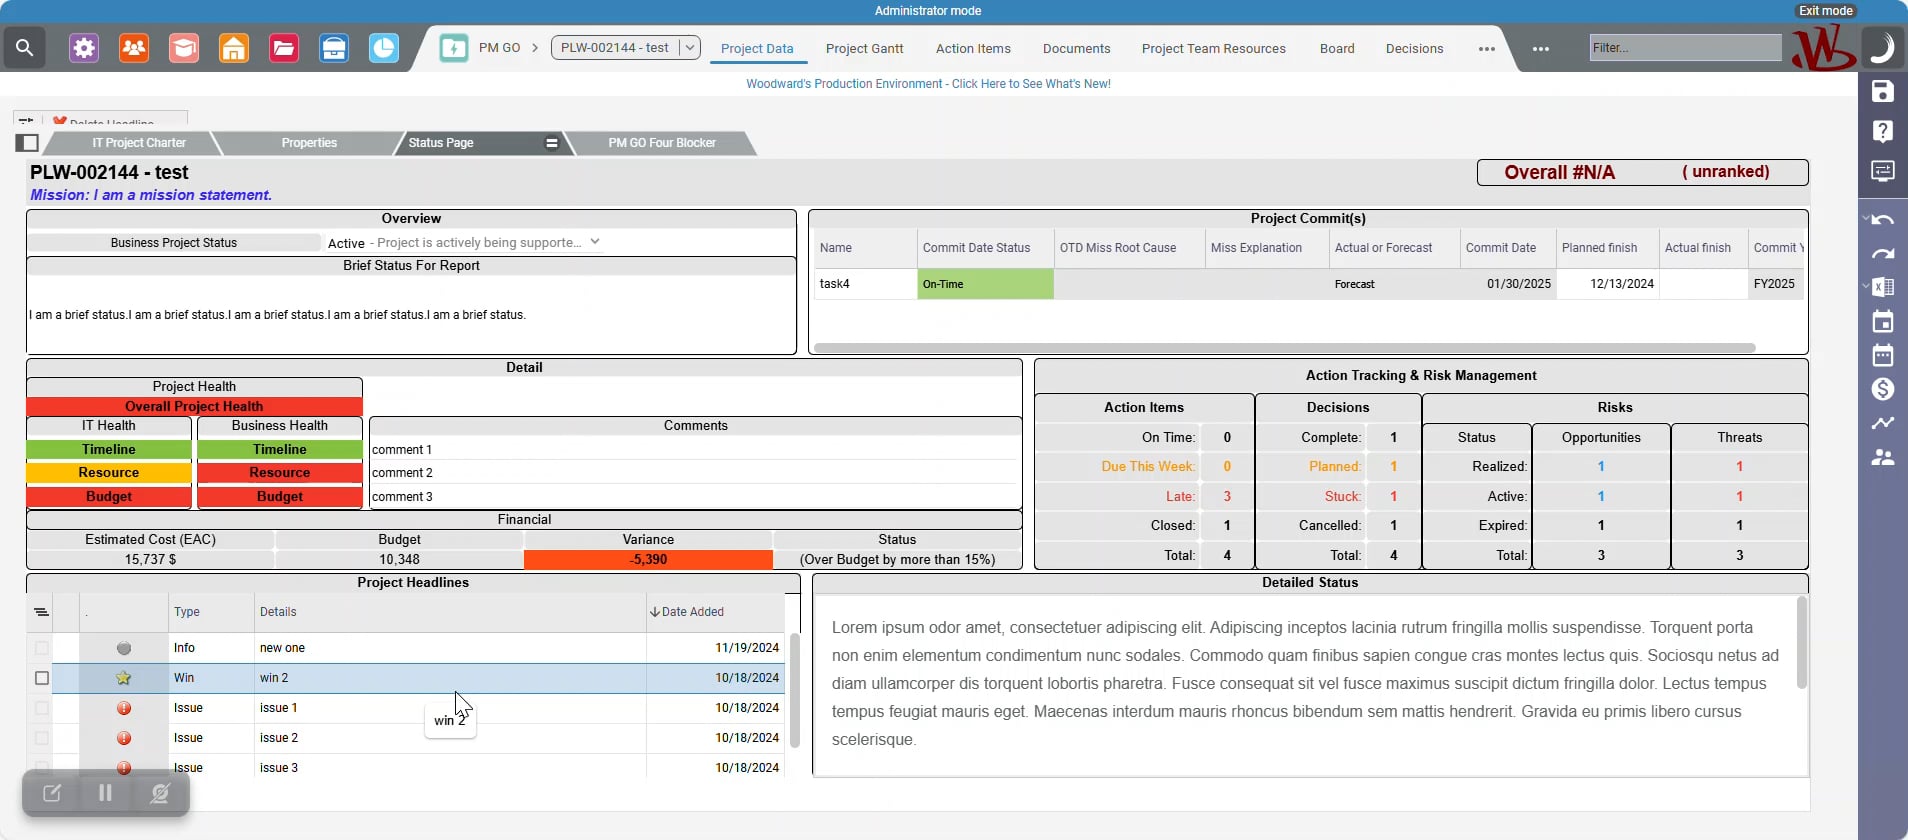The height and width of the screenshot is (840, 1908).
Task: Switch to PM GO Four Blocker sub-tab
Action: 662,143
